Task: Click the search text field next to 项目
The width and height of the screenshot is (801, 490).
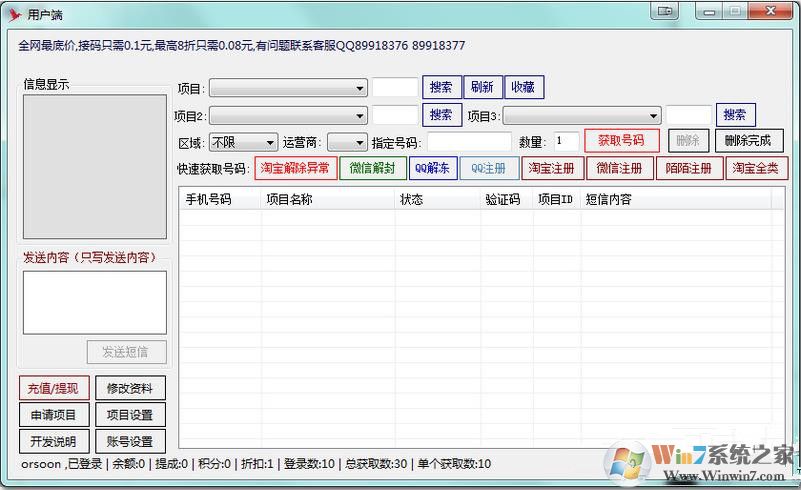Action: 395,87
